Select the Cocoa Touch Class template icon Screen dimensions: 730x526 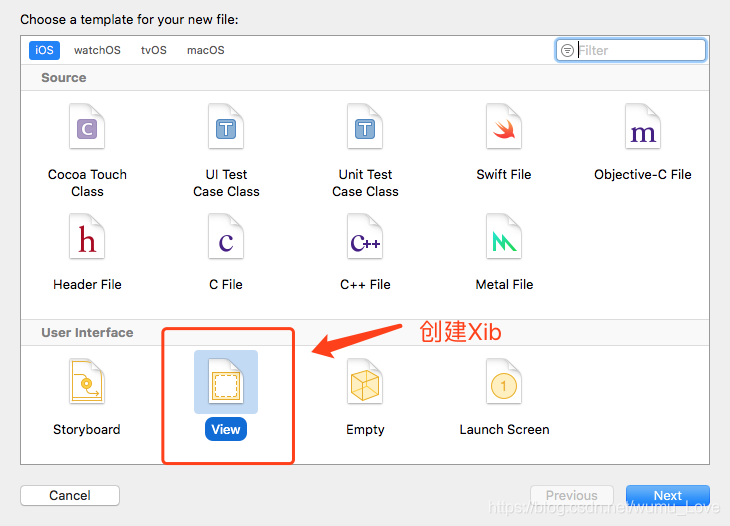87,126
